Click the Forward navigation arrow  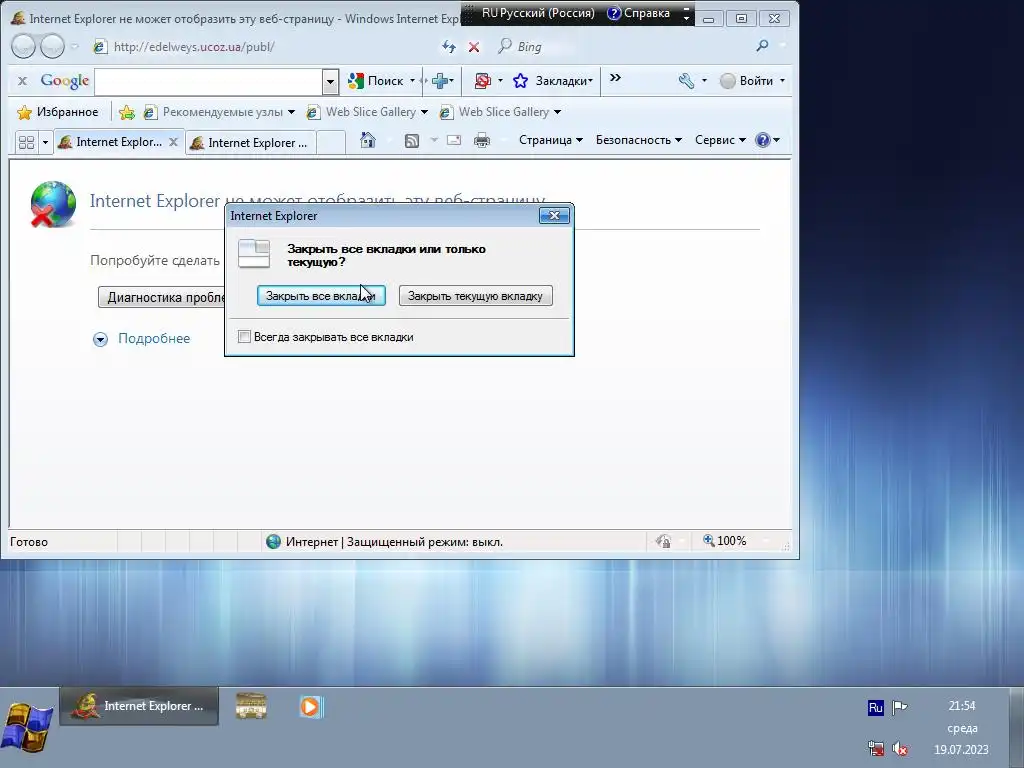pyautogui.click(x=52, y=46)
